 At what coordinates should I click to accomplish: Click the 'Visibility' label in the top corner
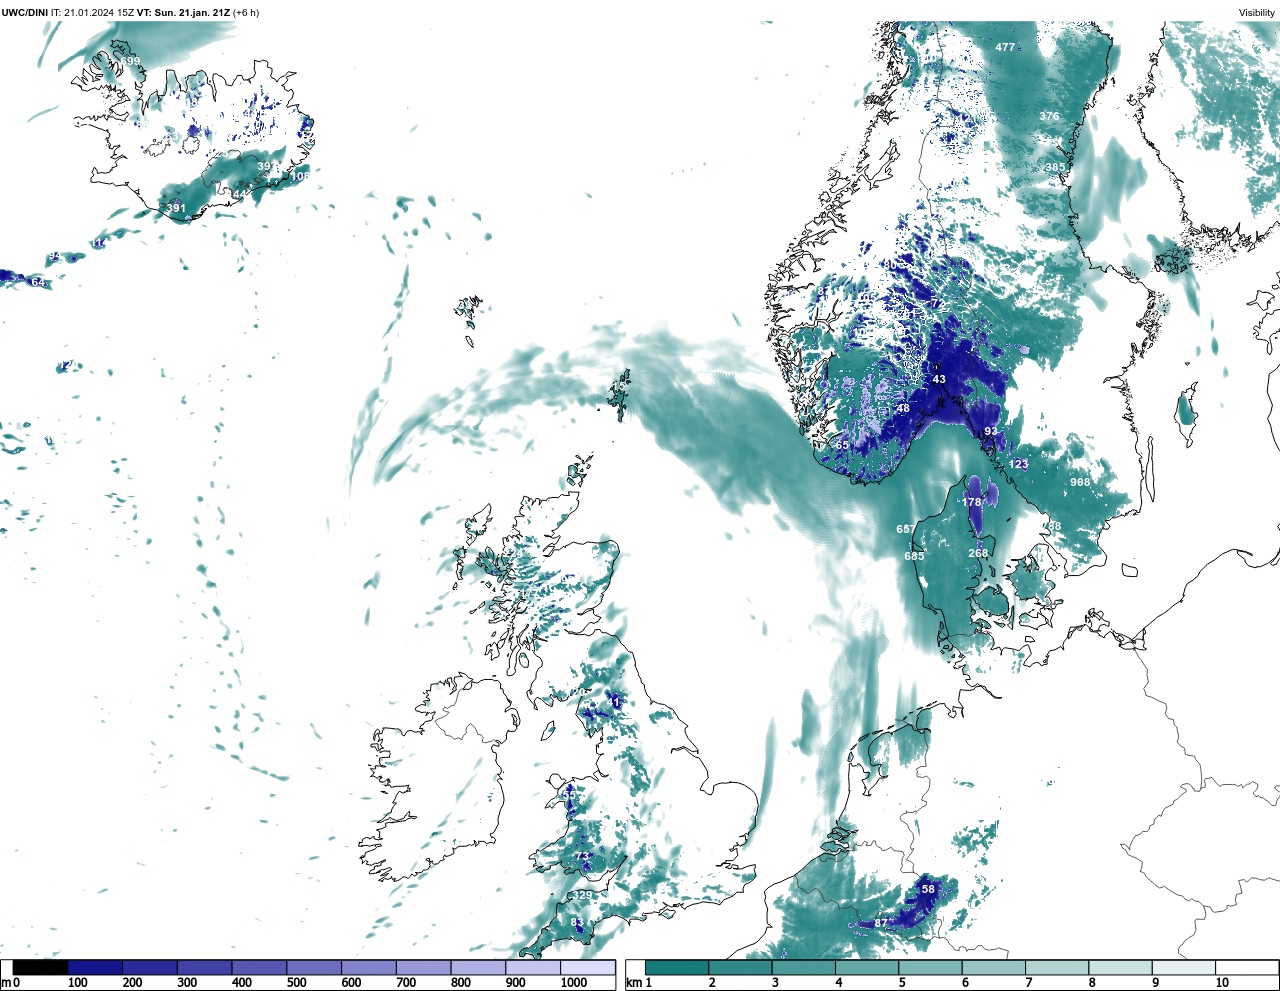point(1257,13)
